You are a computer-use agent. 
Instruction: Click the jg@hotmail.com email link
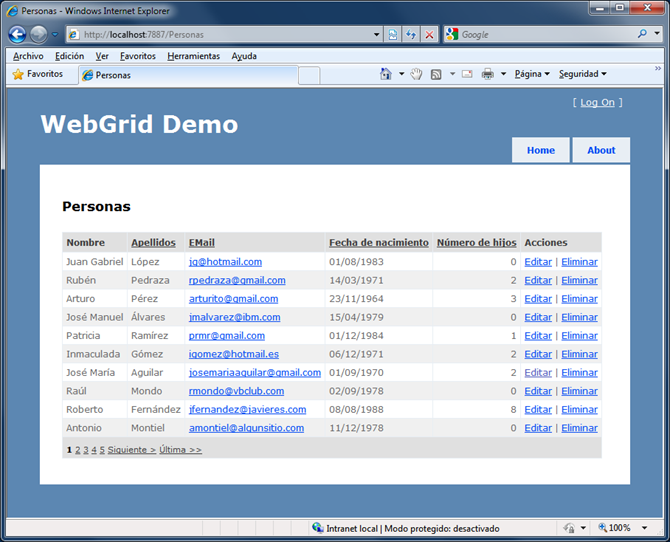(x=225, y=262)
